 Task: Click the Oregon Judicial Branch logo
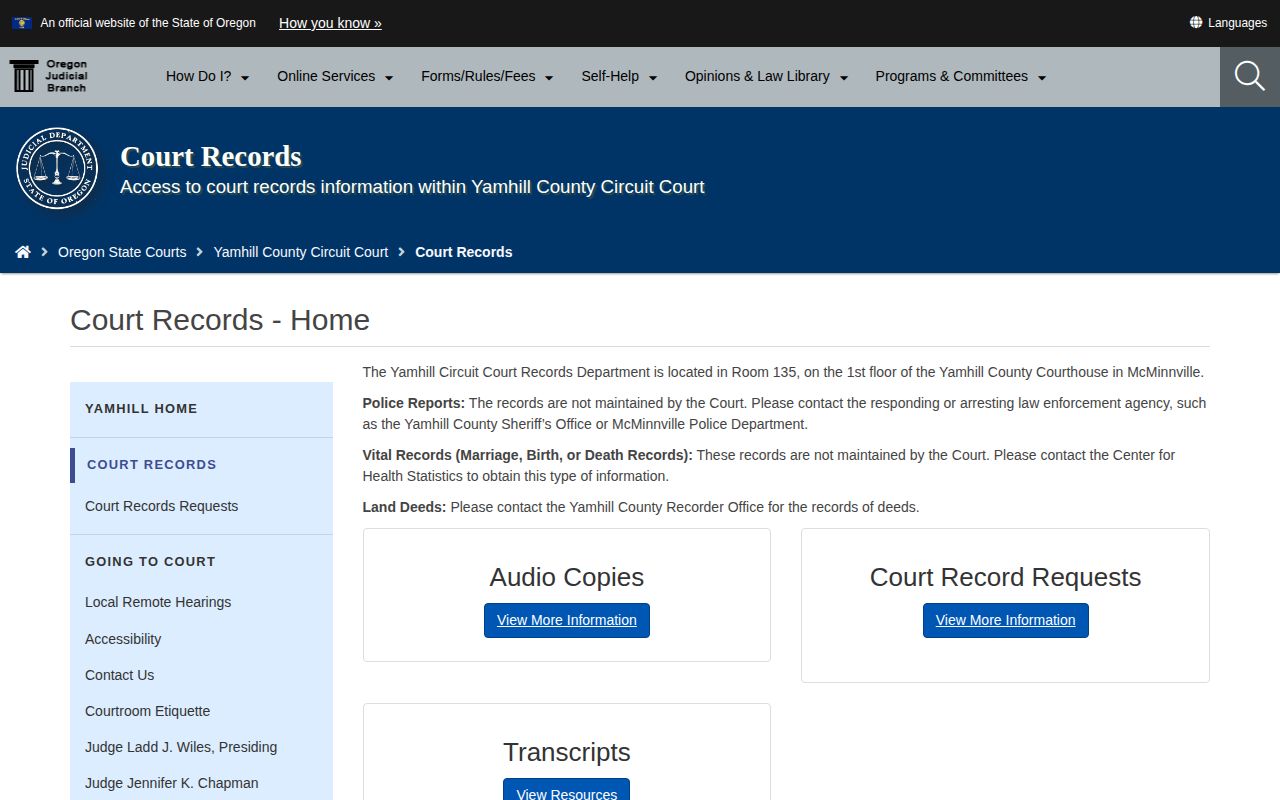[49, 76]
